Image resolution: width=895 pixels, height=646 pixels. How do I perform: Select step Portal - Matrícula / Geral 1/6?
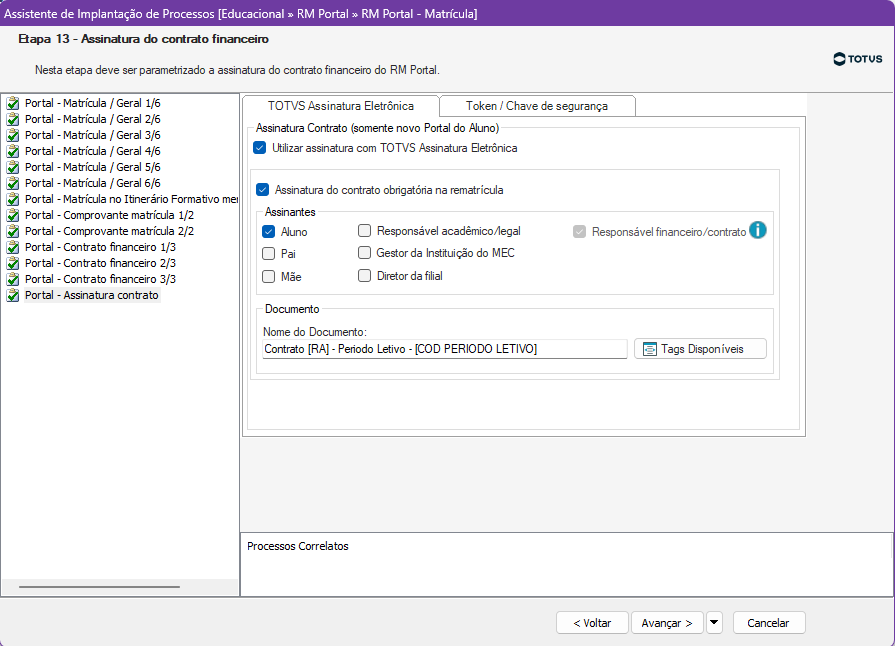coord(92,103)
